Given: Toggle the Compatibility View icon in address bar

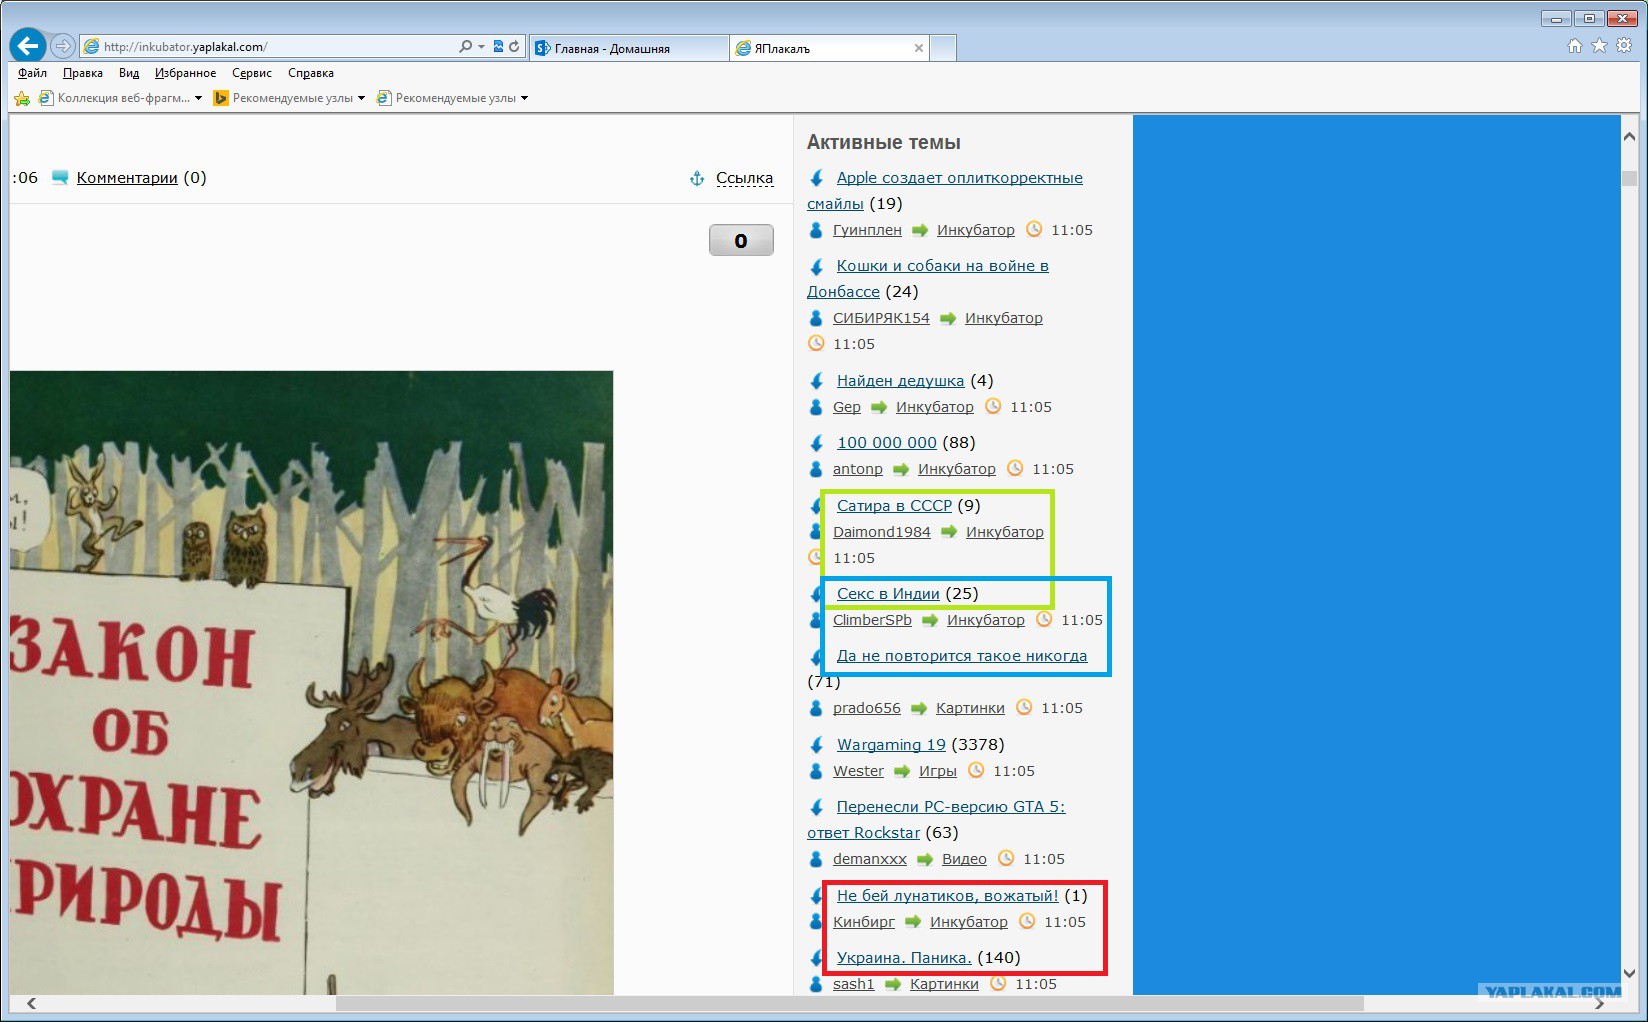Looking at the screenshot, I should tap(498, 46).
